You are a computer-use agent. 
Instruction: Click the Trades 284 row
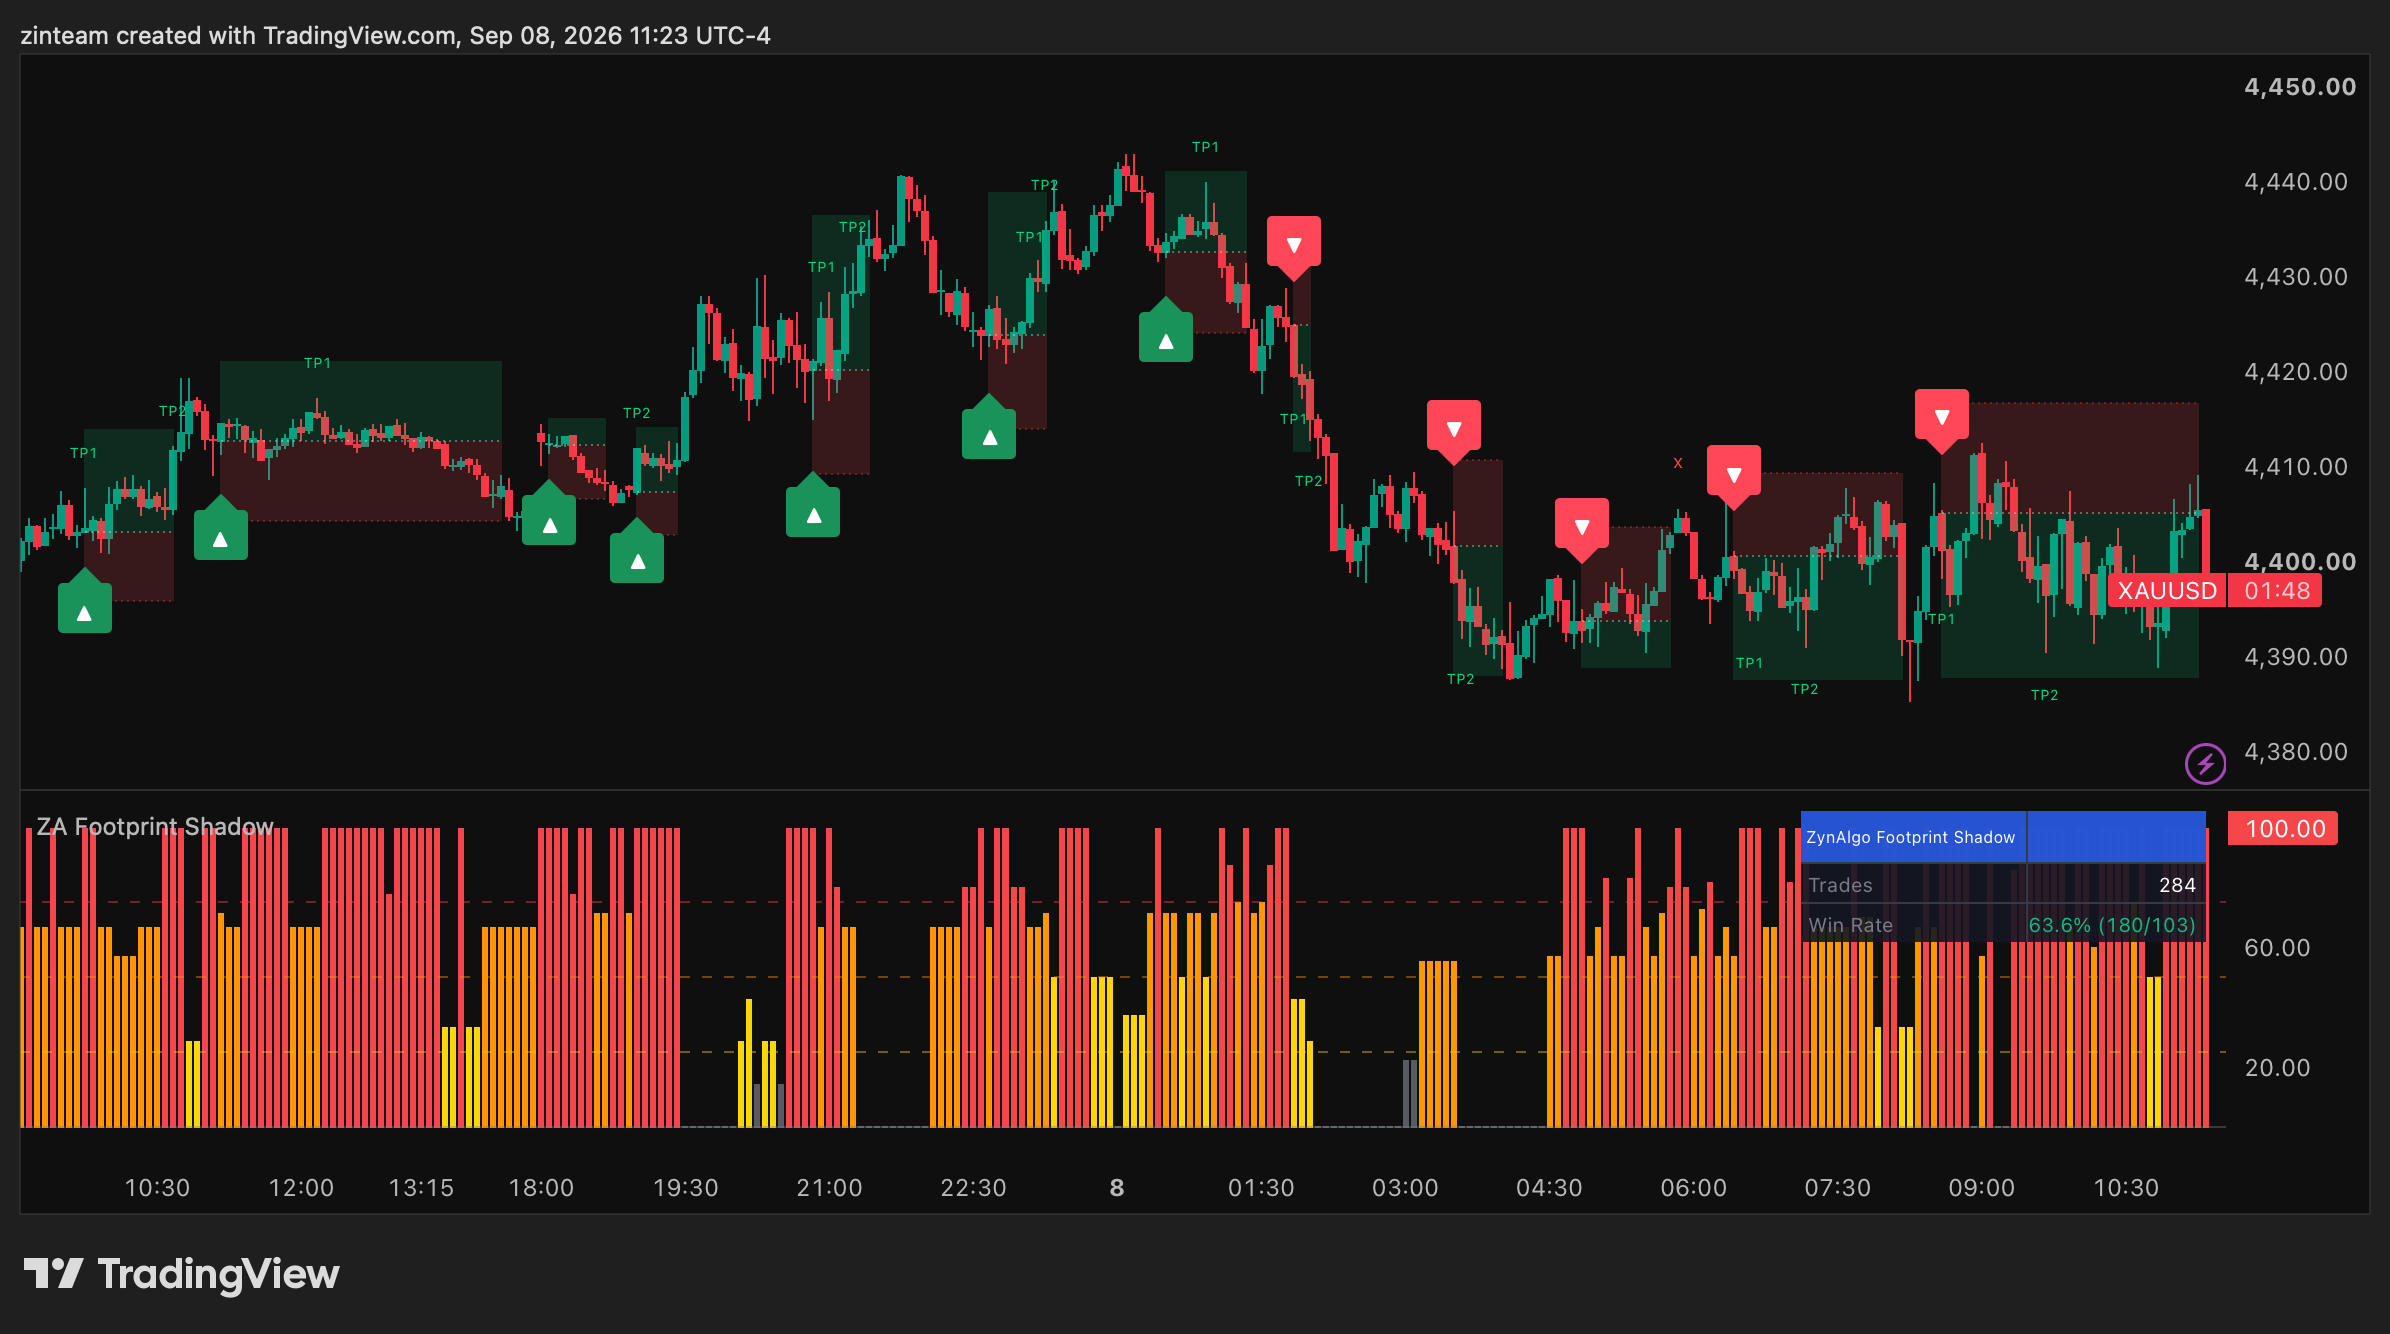coord(2003,885)
